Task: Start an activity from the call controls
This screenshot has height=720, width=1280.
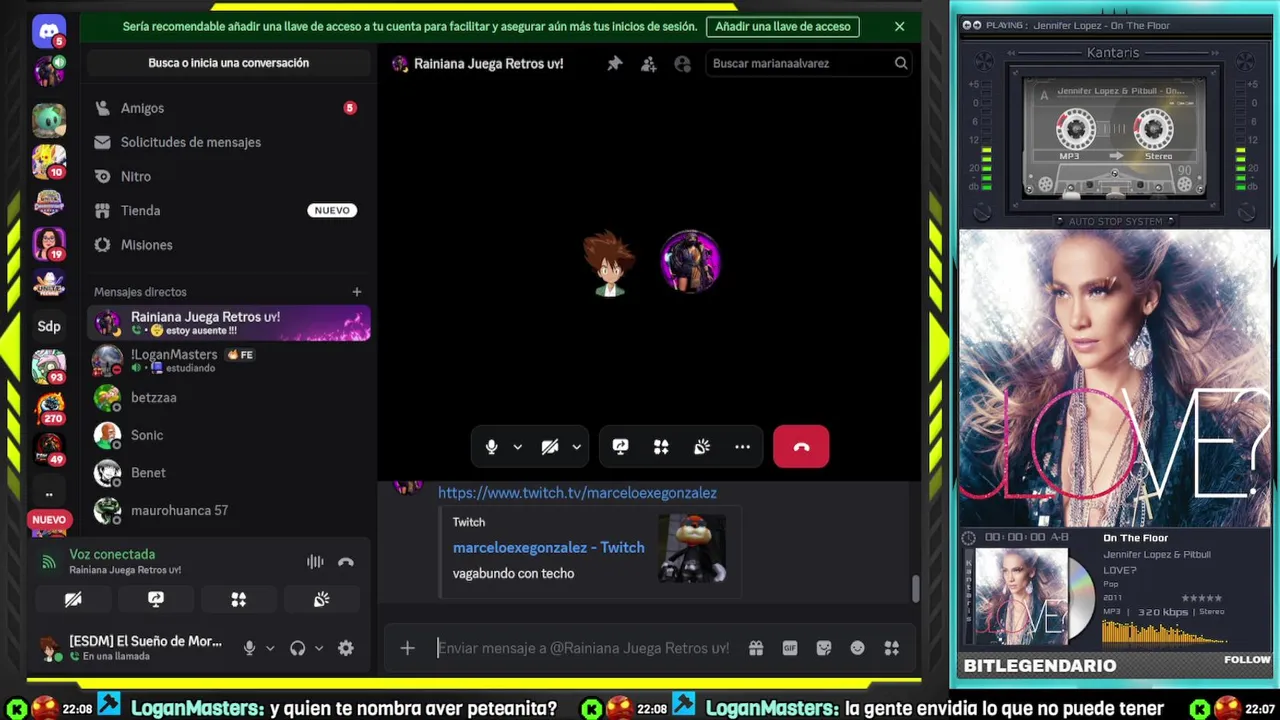Action: tap(661, 447)
